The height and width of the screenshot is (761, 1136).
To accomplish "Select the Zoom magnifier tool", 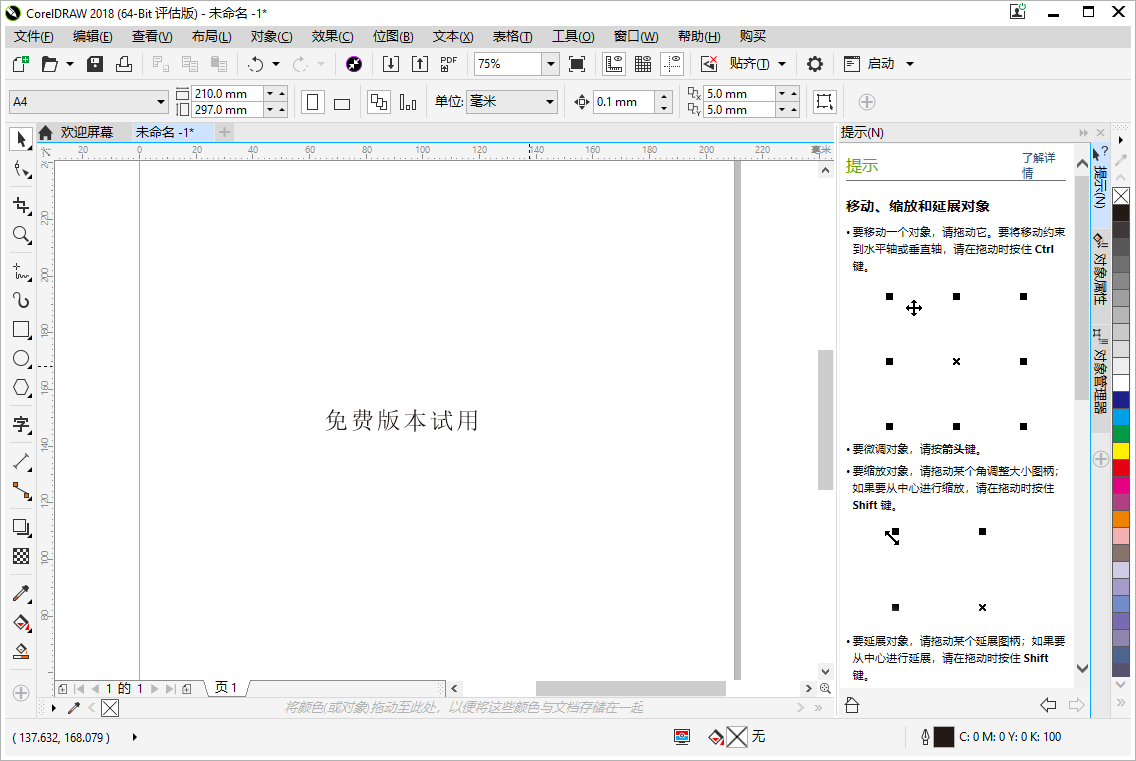I will [21, 235].
